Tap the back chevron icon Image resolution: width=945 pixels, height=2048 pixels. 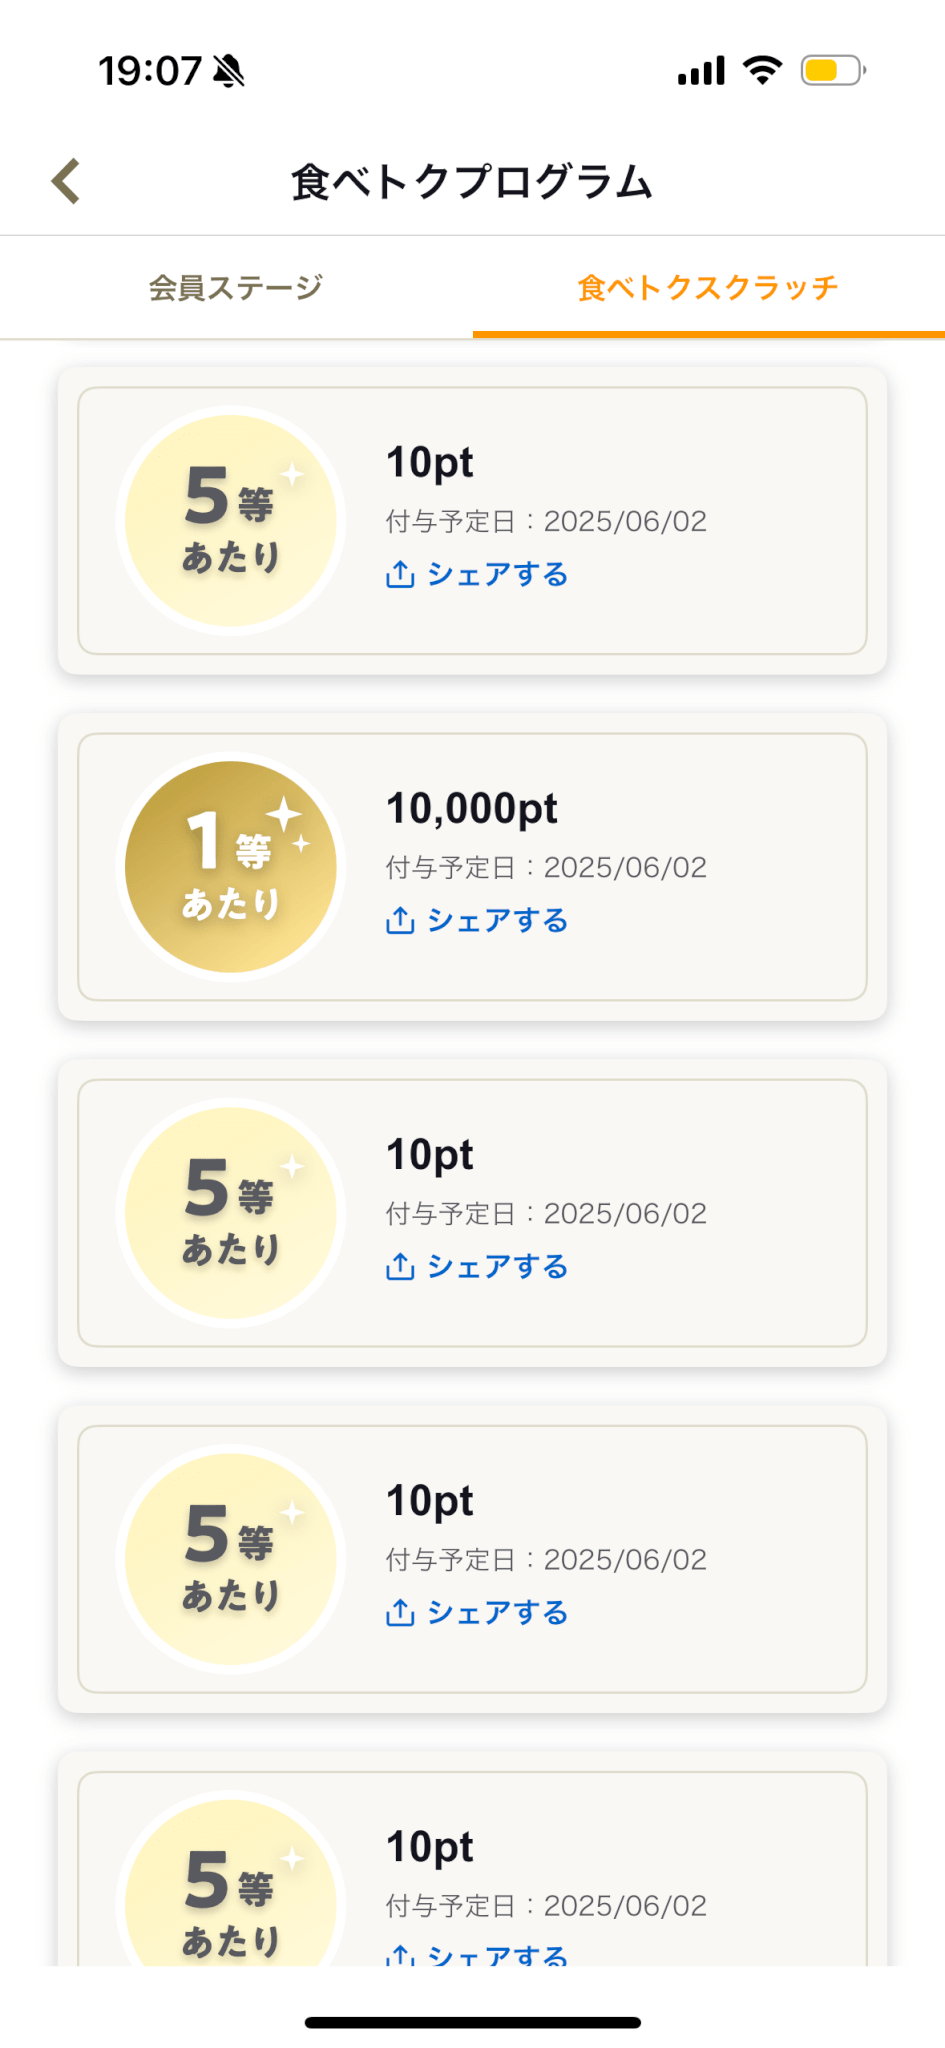tap(66, 182)
